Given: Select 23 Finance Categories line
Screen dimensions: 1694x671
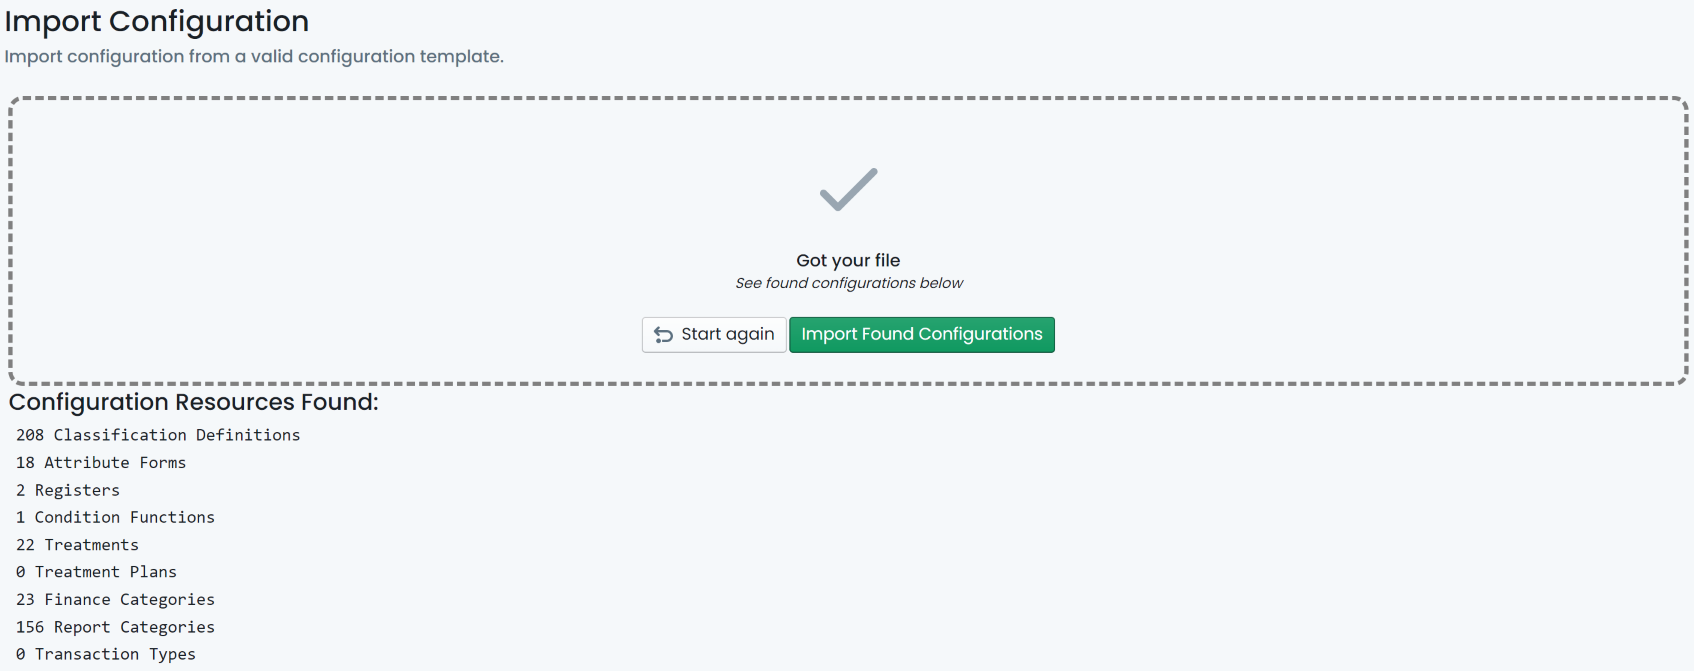Looking at the screenshot, I should (x=115, y=599).
